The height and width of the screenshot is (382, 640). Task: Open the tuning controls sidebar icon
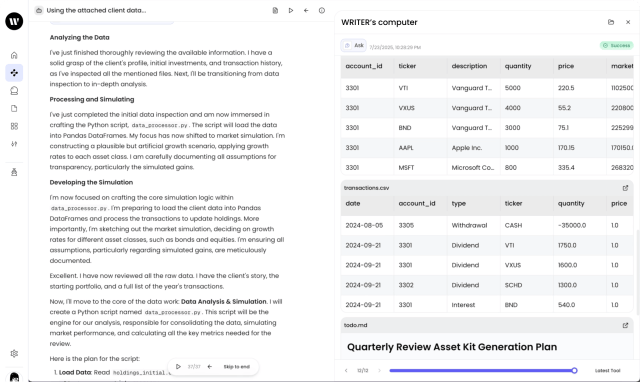[x=14, y=144]
